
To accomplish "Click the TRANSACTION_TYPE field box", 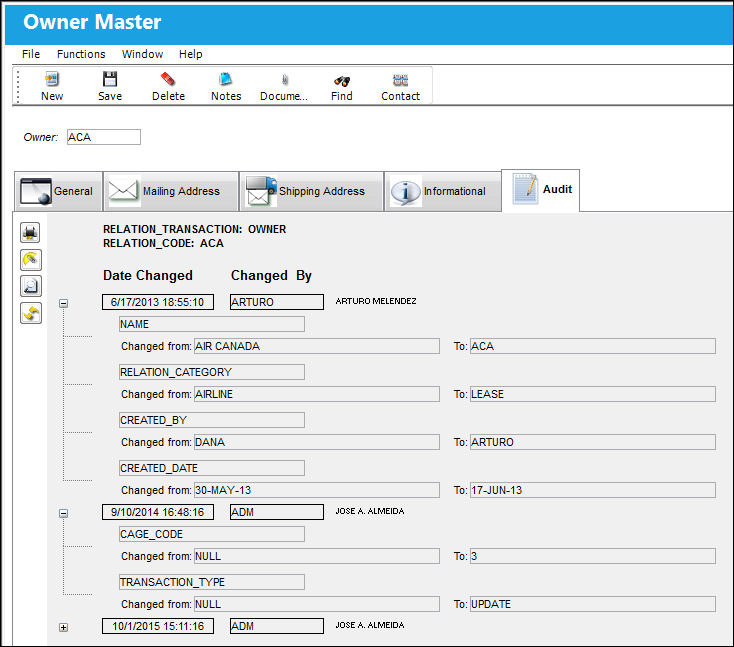I will pyautogui.click(x=212, y=582).
